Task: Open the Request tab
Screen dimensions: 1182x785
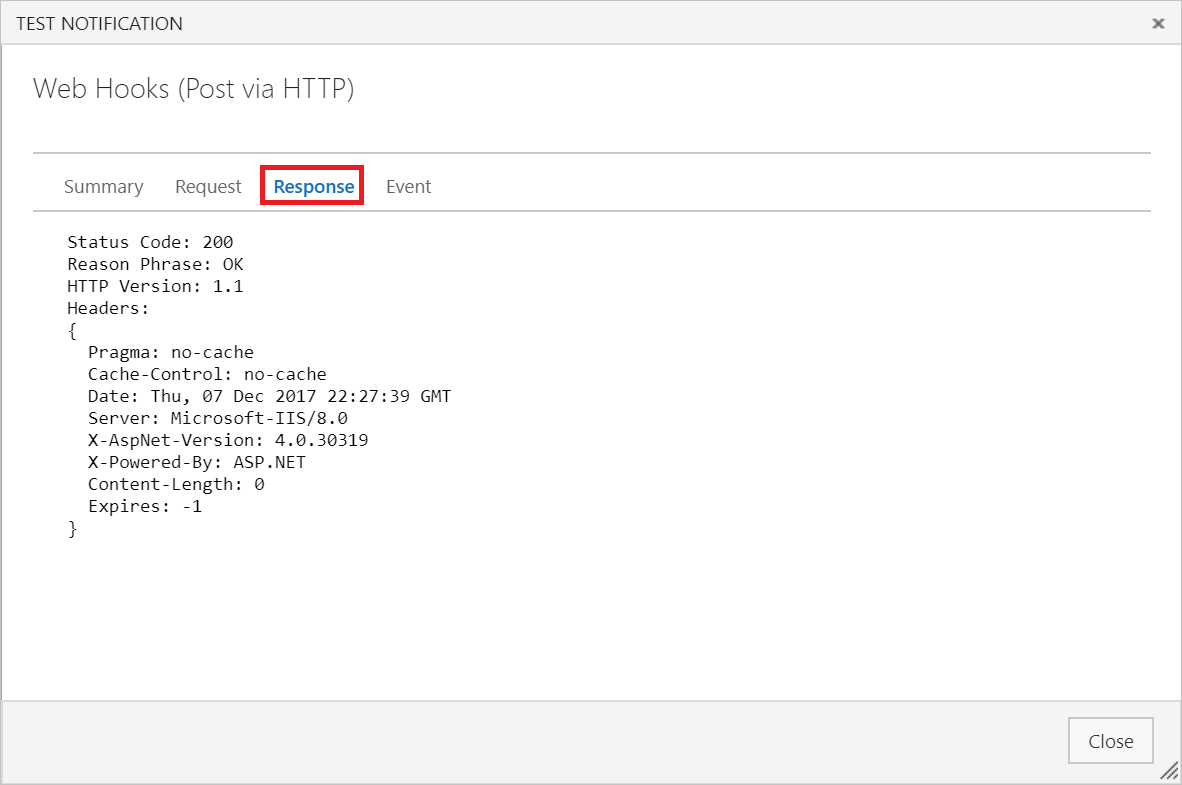Action: pos(208,186)
